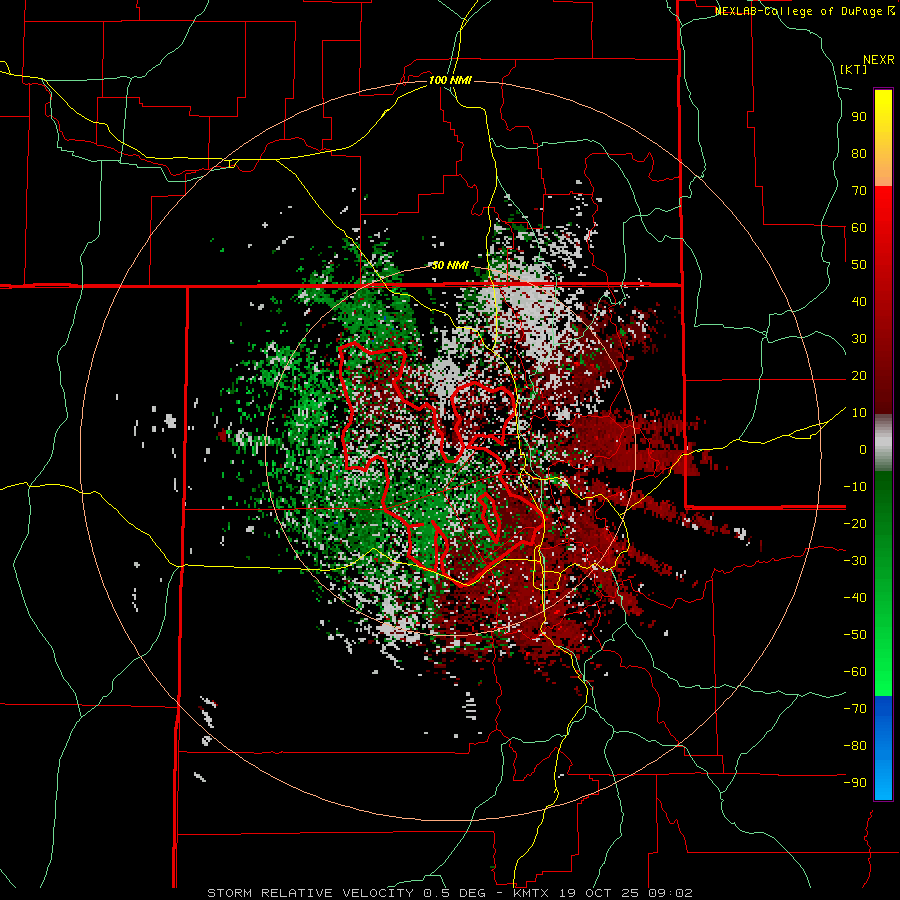Click the -10 value on the velocity scale

[855, 487]
